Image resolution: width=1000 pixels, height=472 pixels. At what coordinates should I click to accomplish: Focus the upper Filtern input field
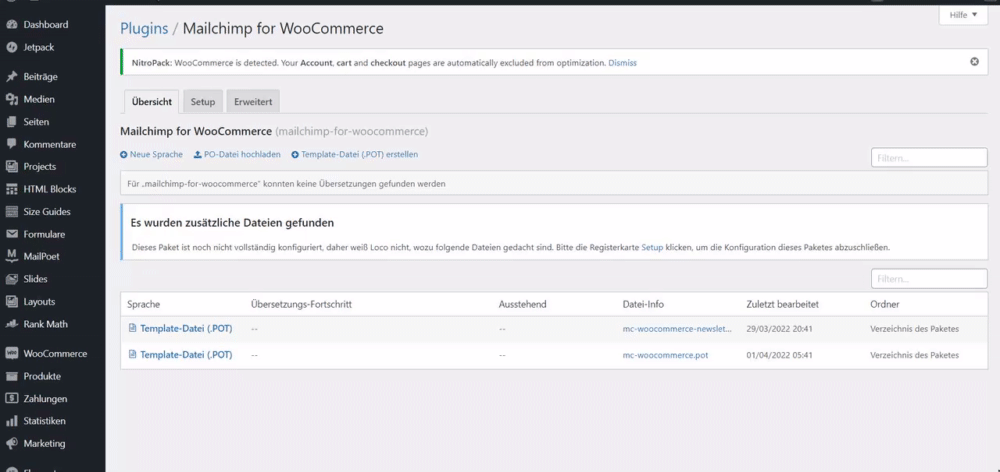click(929, 157)
